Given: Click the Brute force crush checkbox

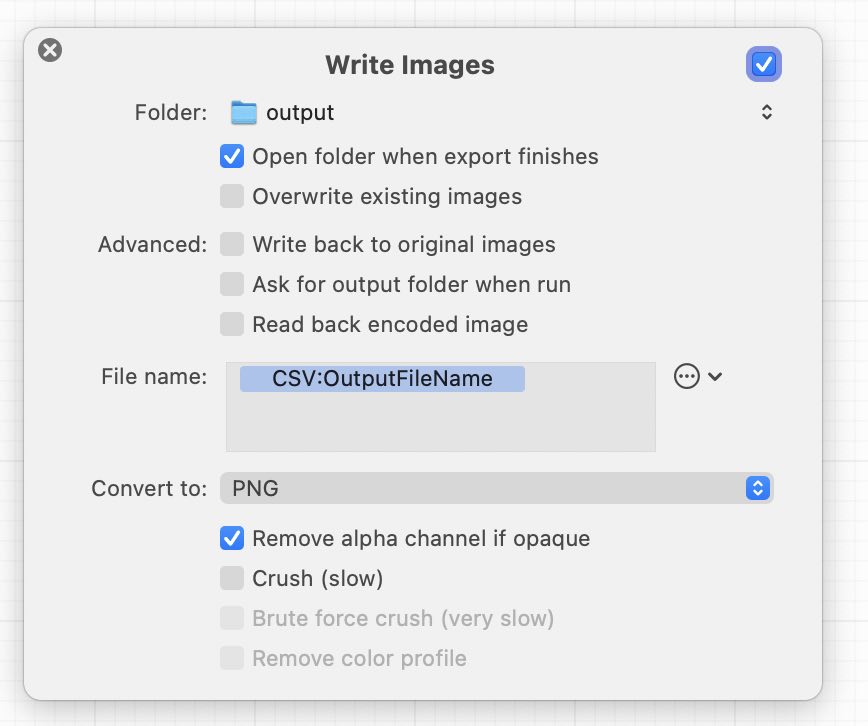Looking at the screenshot, I should click(232, 619).
